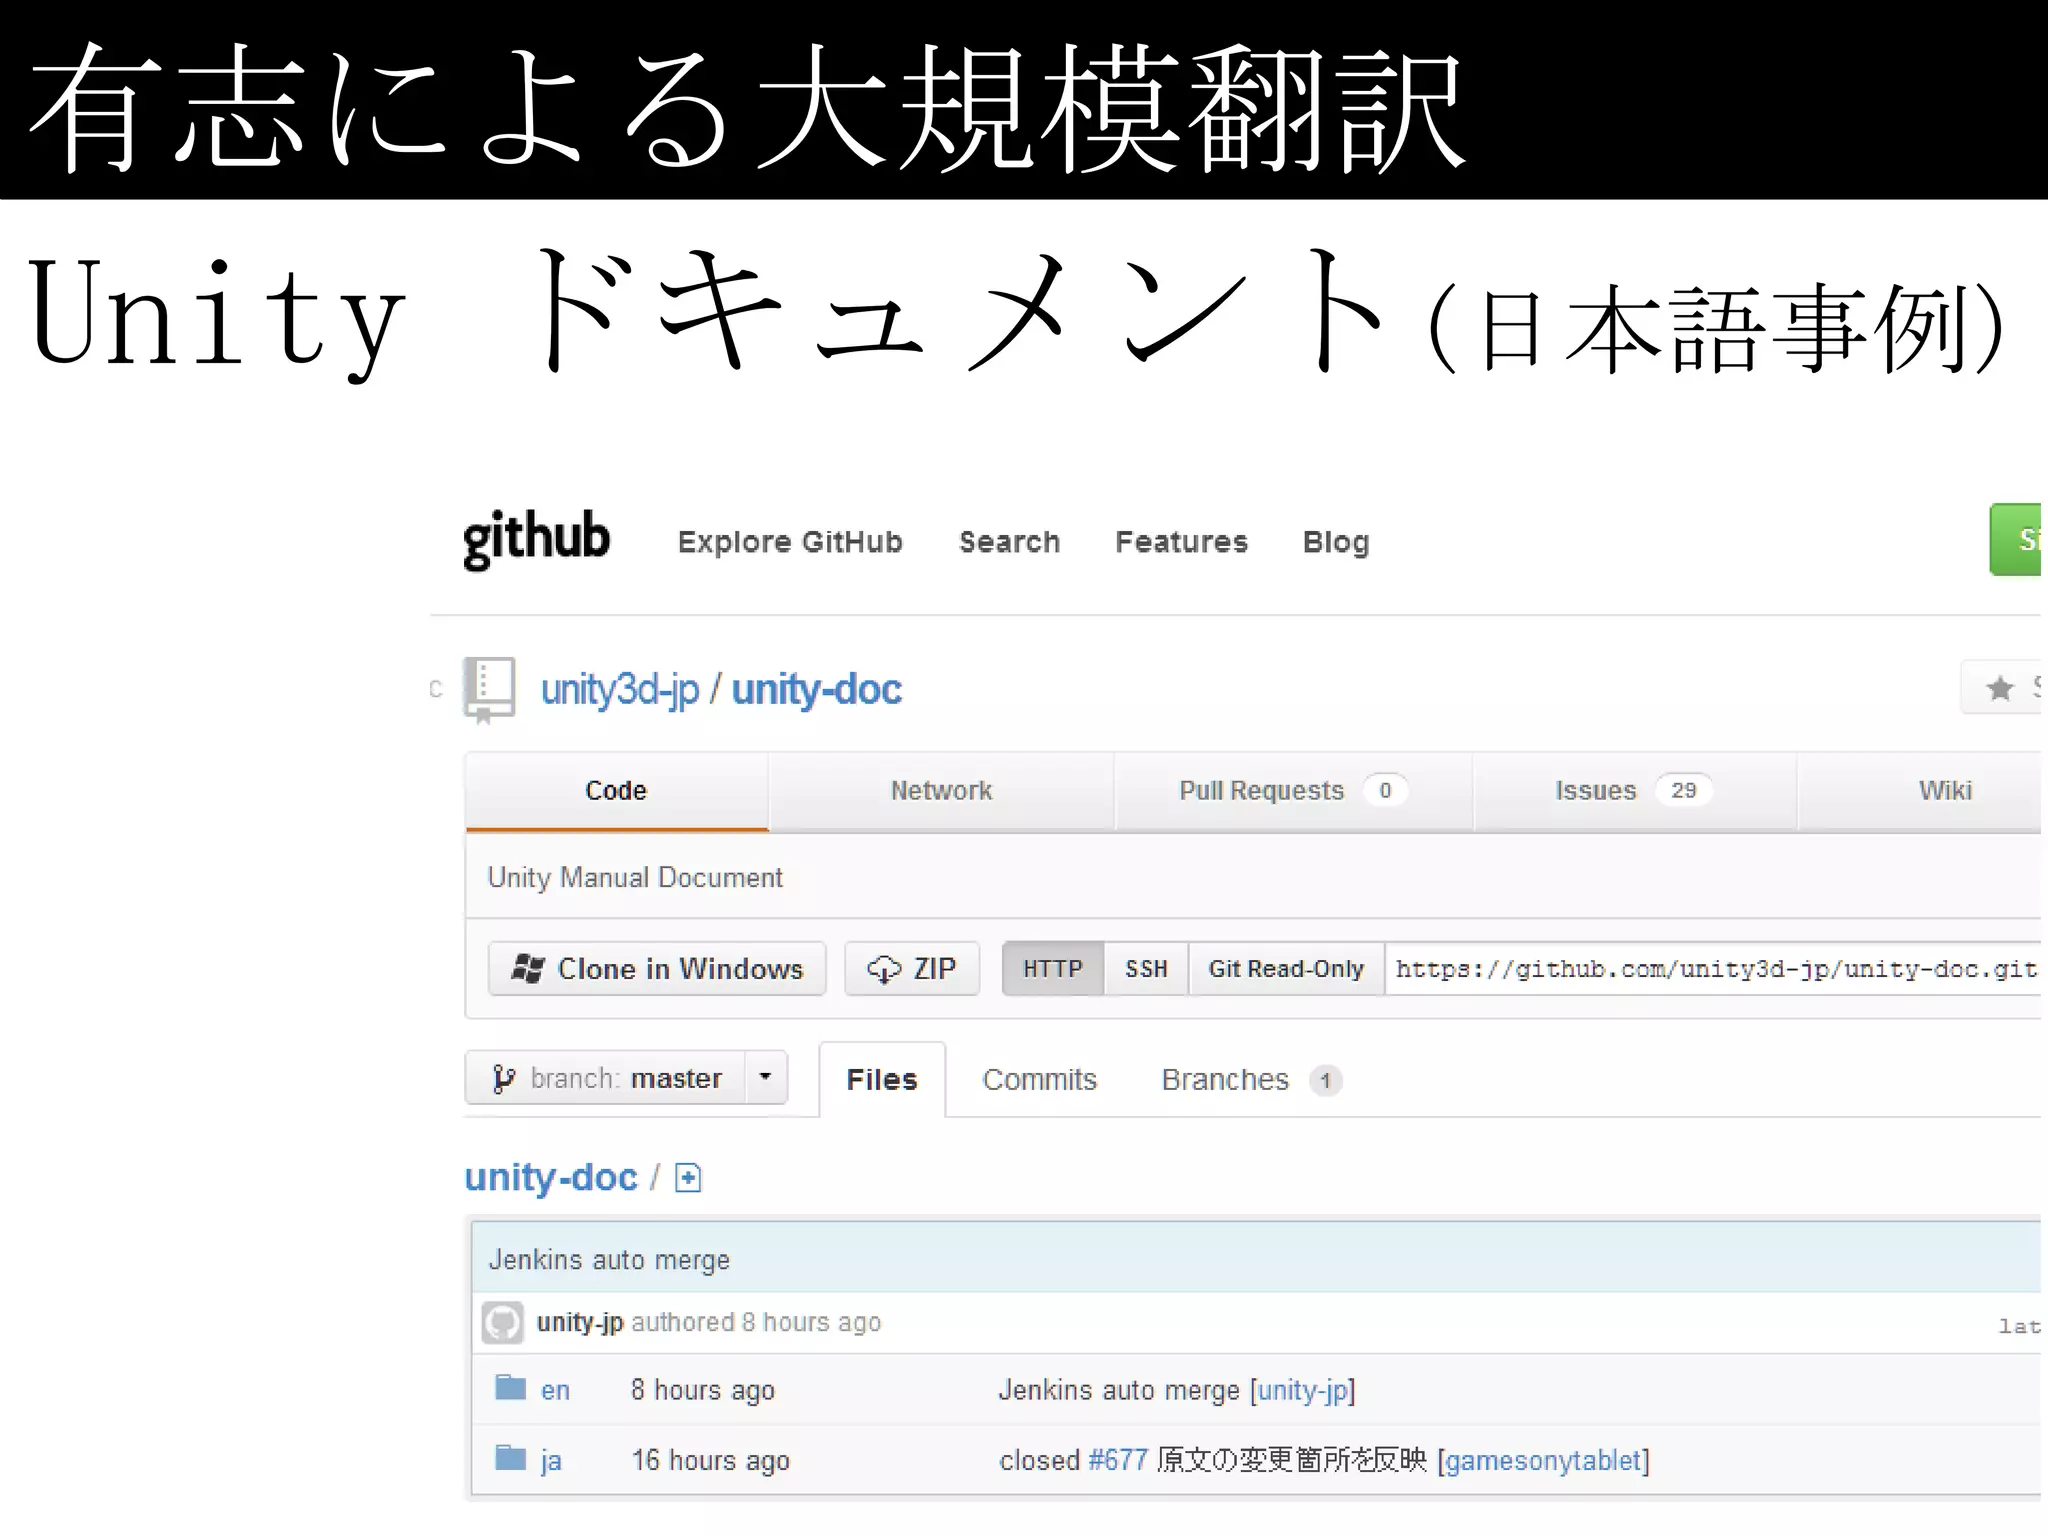Open the branch master dropdown
The width and height of the screenshot is (2048, 1536).
(626, 1078)
